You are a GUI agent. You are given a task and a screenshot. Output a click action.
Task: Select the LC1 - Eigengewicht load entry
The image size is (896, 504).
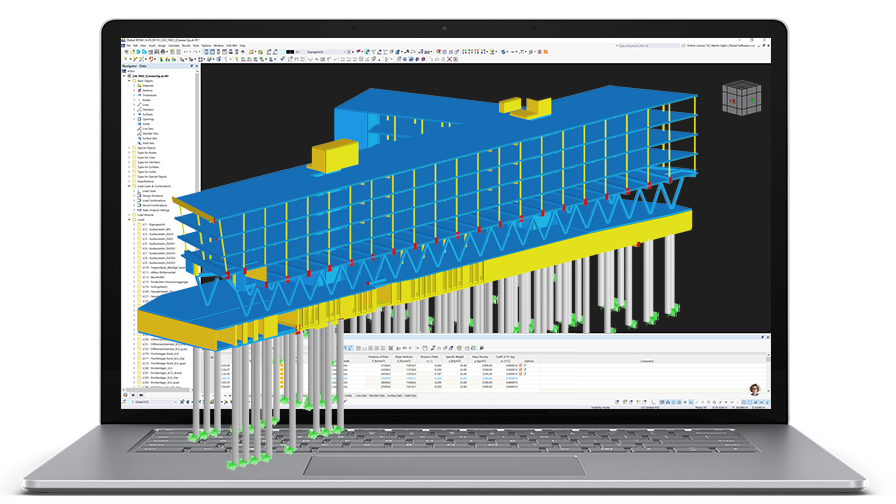pyautogui.click(x=154, y=225)
